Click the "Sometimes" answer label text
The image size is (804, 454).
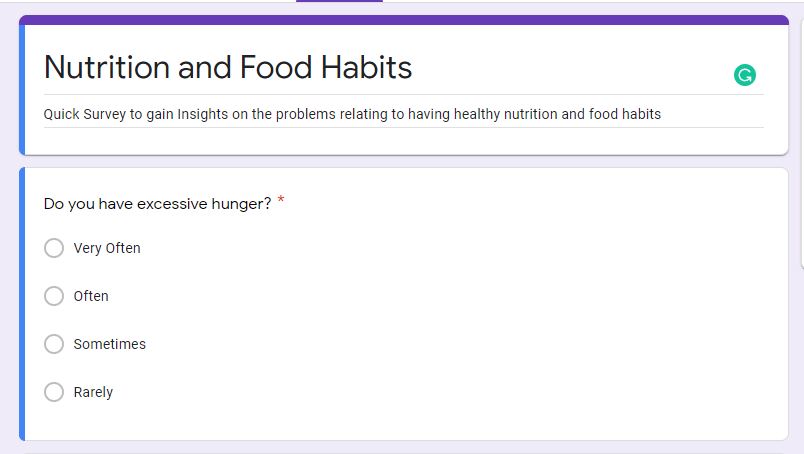110,344
